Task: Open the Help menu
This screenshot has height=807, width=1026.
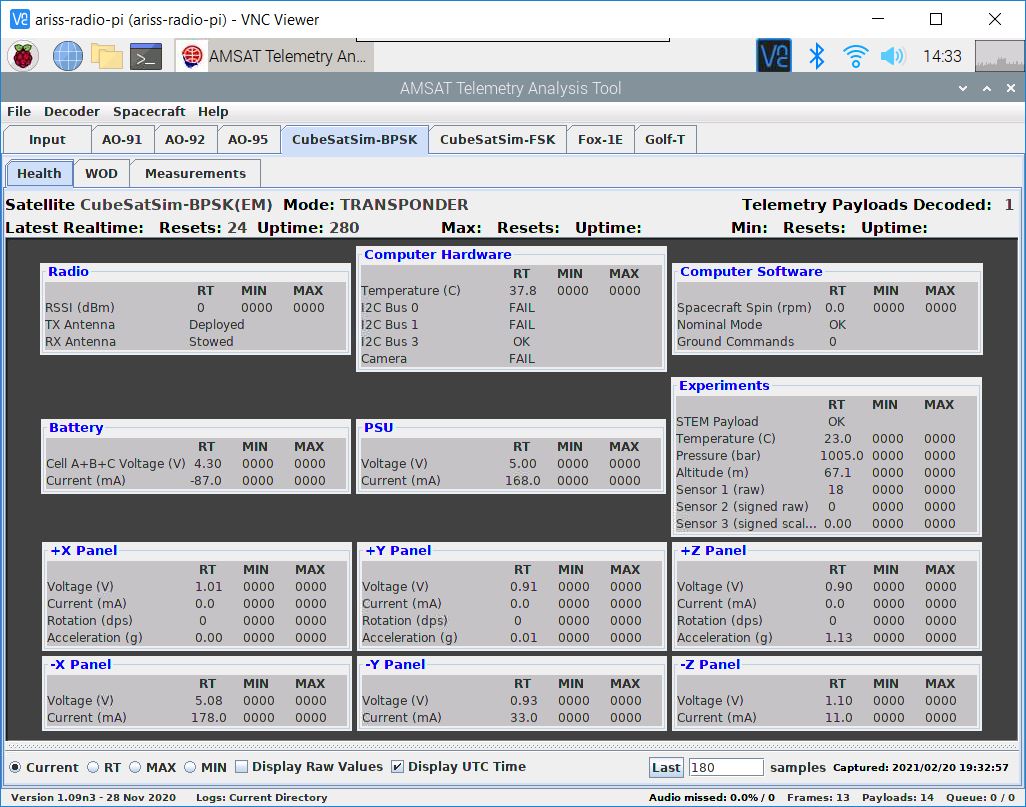Action: pos(213,111)
